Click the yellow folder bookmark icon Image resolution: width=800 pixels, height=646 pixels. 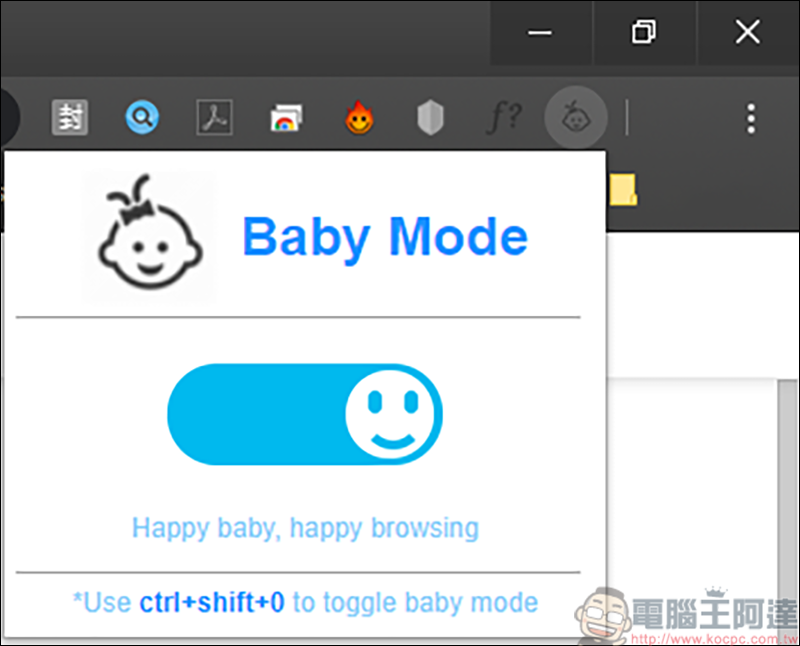click(623, 190)
